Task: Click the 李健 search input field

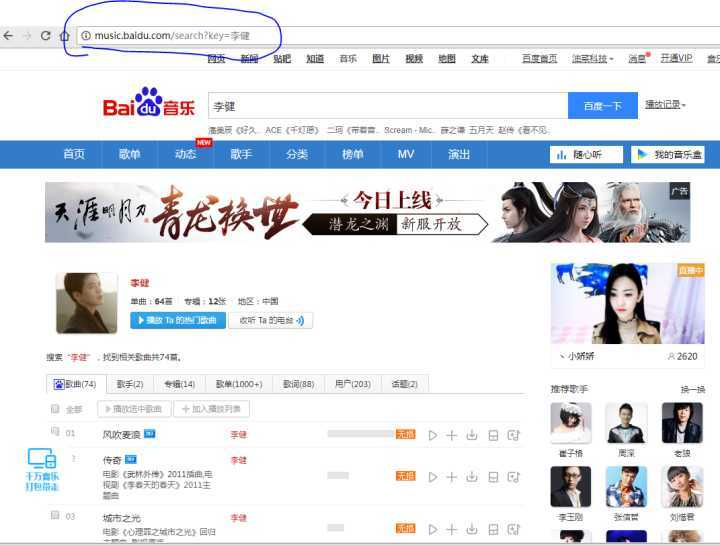Action: point(388,106)
